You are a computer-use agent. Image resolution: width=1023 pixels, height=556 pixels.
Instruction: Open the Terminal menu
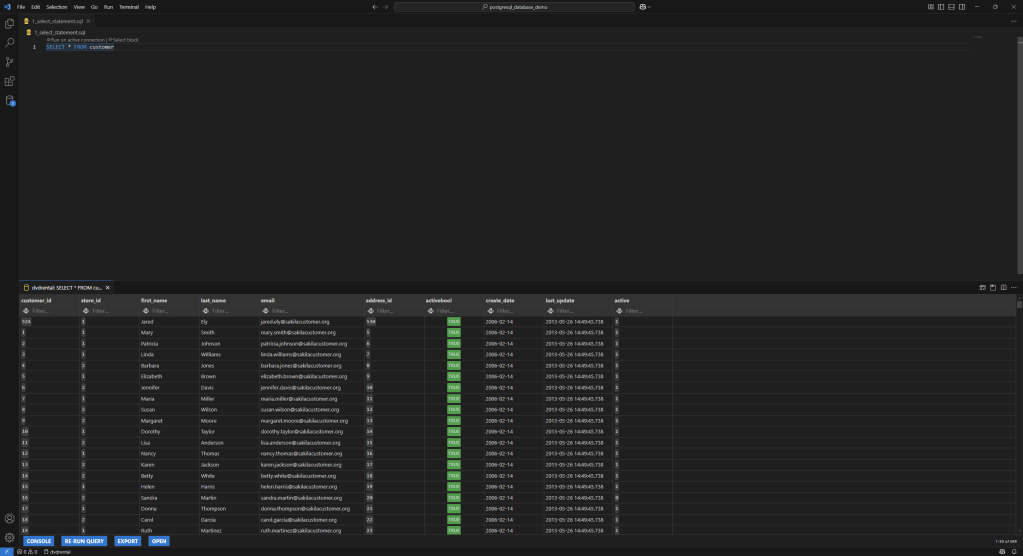[x=129, y=6]
